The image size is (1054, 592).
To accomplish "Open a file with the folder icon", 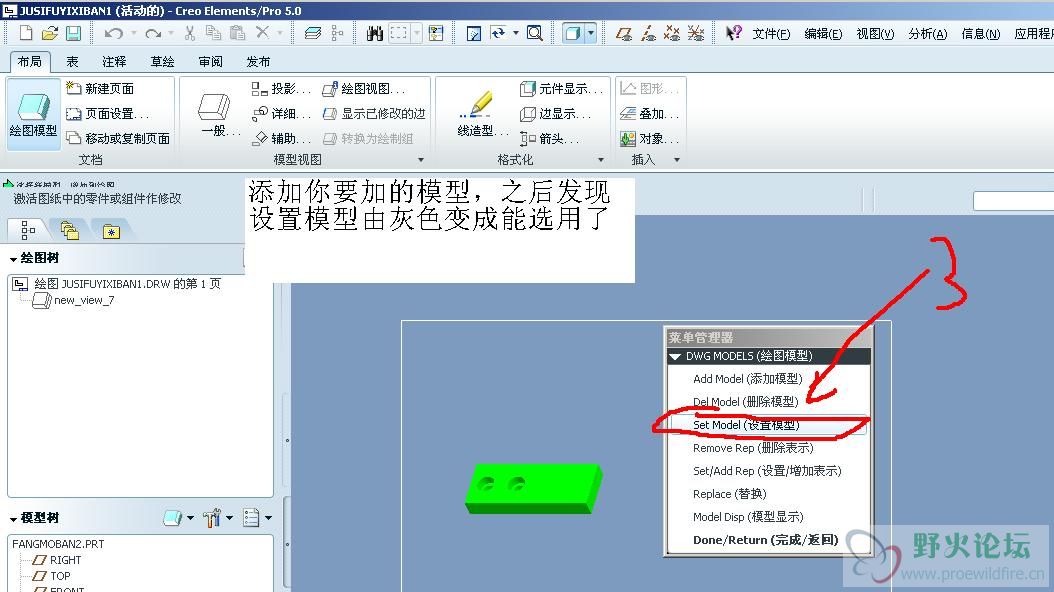I will (50, 32).
